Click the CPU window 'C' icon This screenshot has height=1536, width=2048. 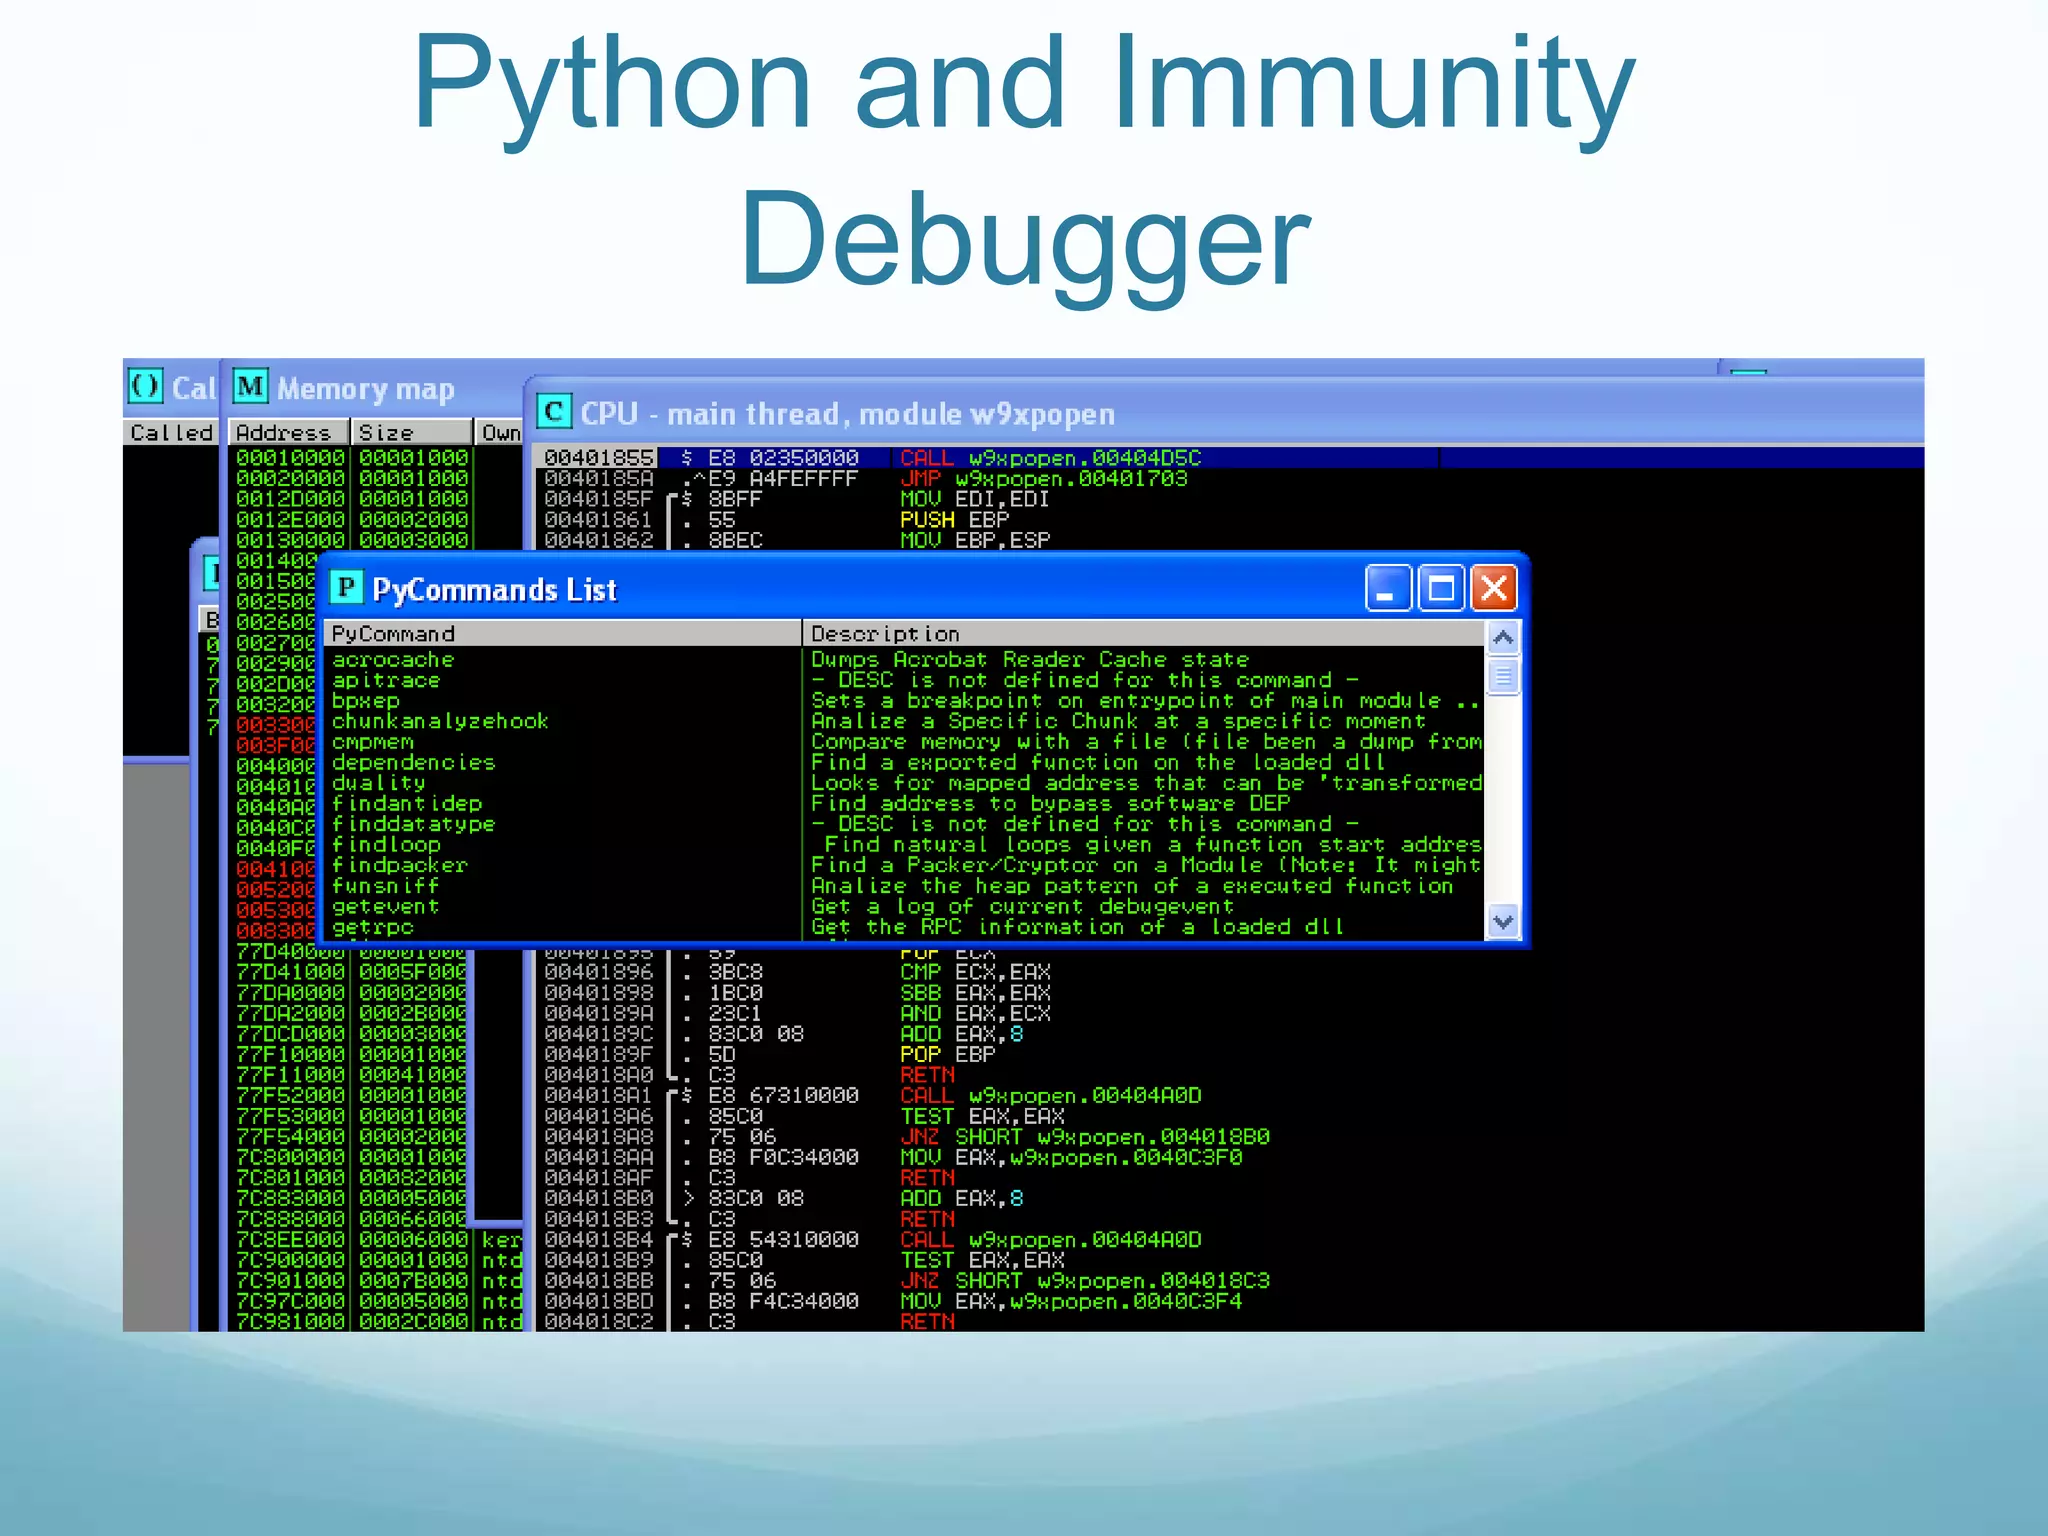pyautogui.click(x=554, y=412)
